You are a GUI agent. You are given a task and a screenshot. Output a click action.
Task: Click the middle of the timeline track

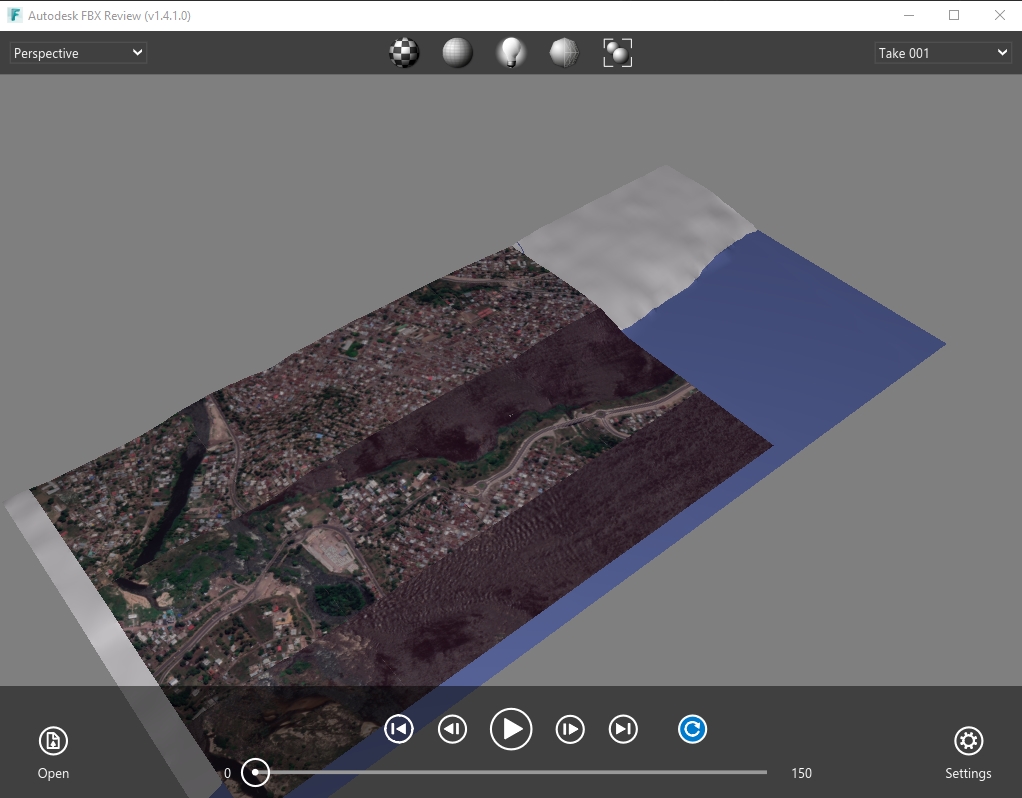tap(511, 772)
